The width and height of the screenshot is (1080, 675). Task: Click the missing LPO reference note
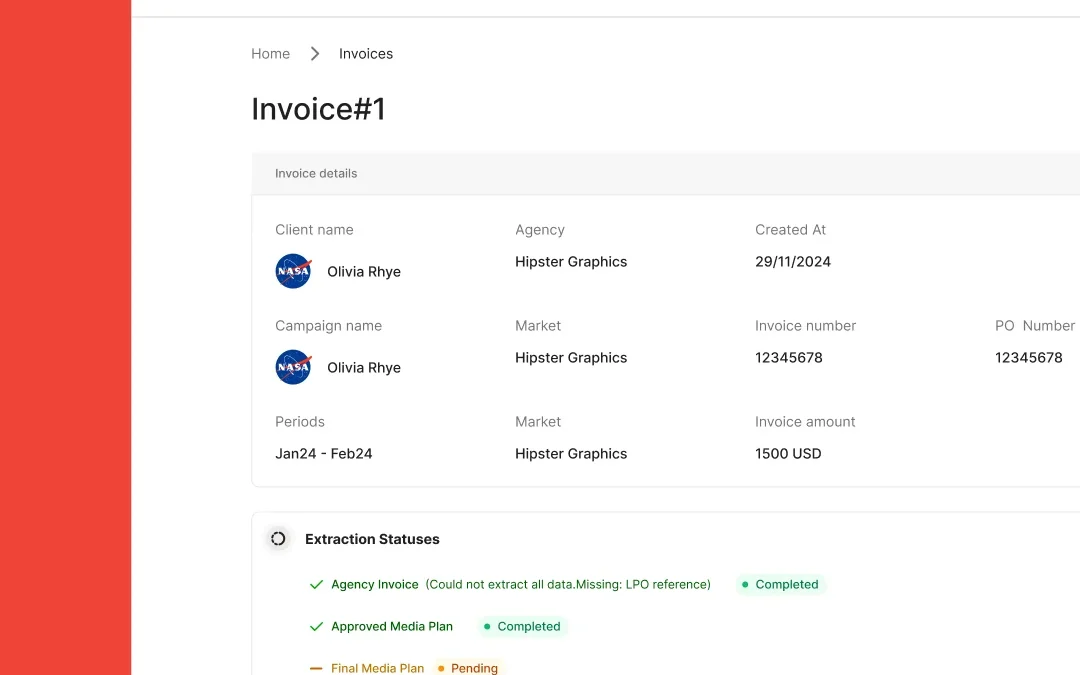point(568,585)
